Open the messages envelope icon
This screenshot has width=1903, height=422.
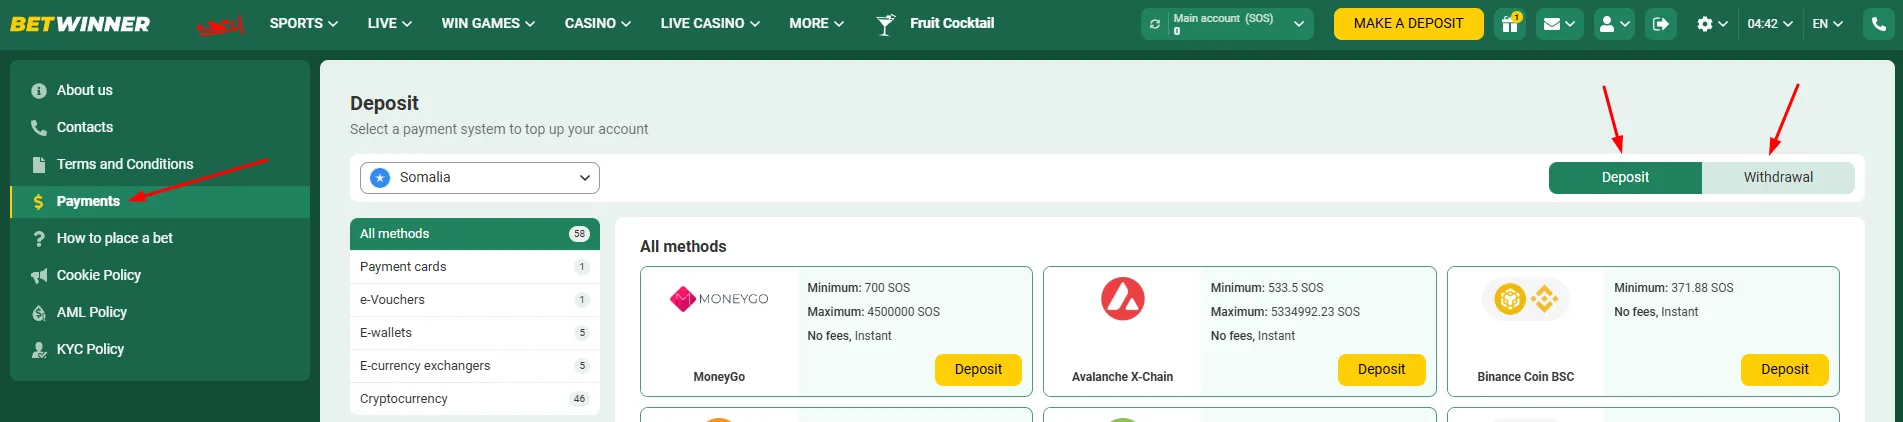pos(1559,24)
